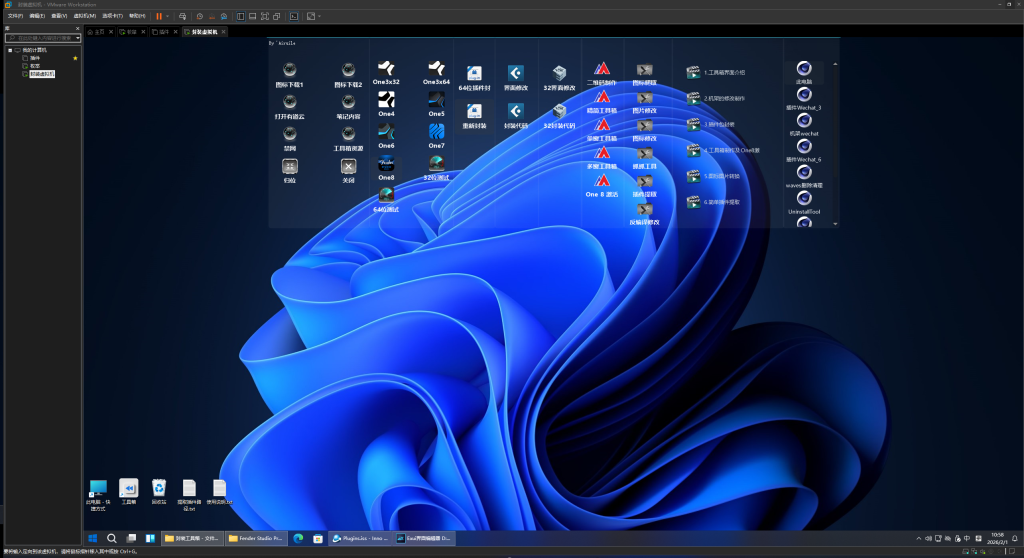Click the VMware pause/suspend toolbar button
The width and height of the screenshot is (1024, 558).
[x=158, y=16]
